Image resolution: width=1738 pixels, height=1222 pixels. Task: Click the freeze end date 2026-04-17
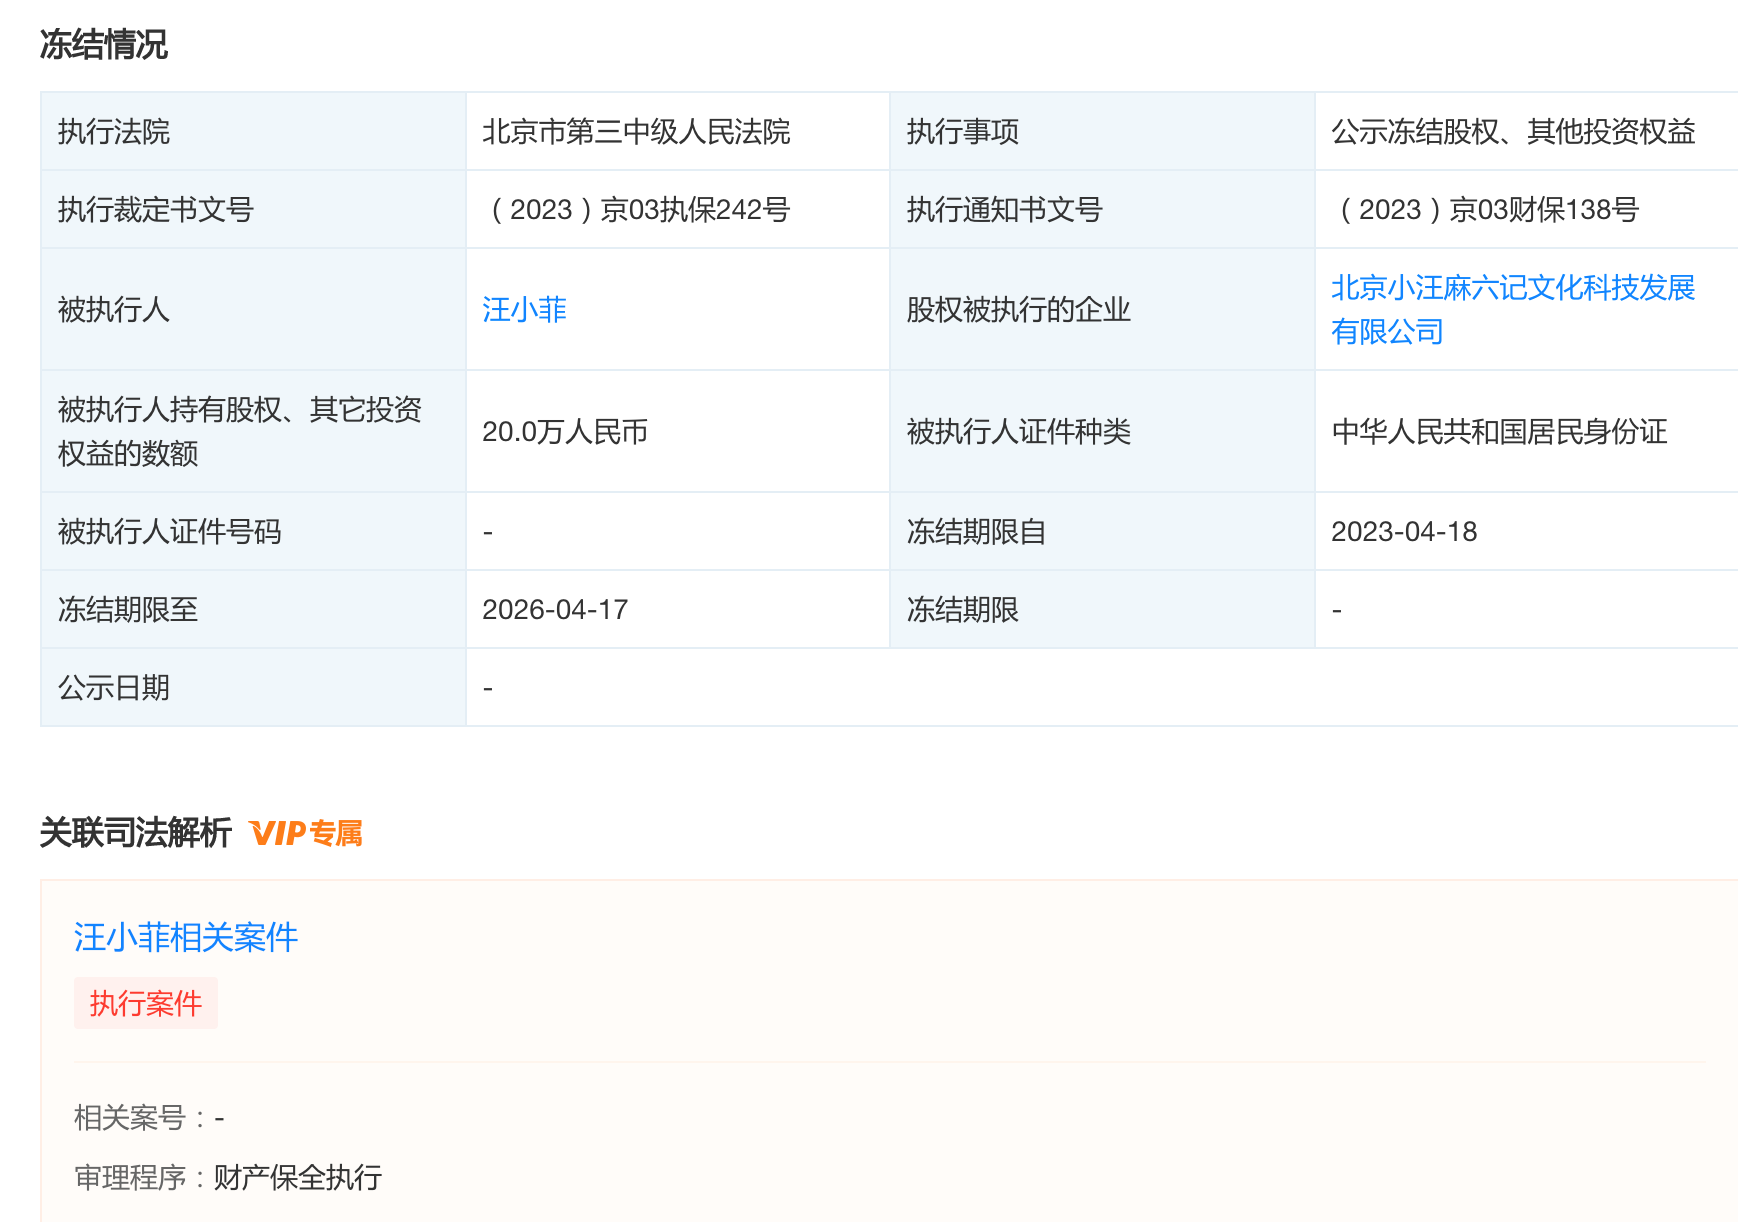554,609
